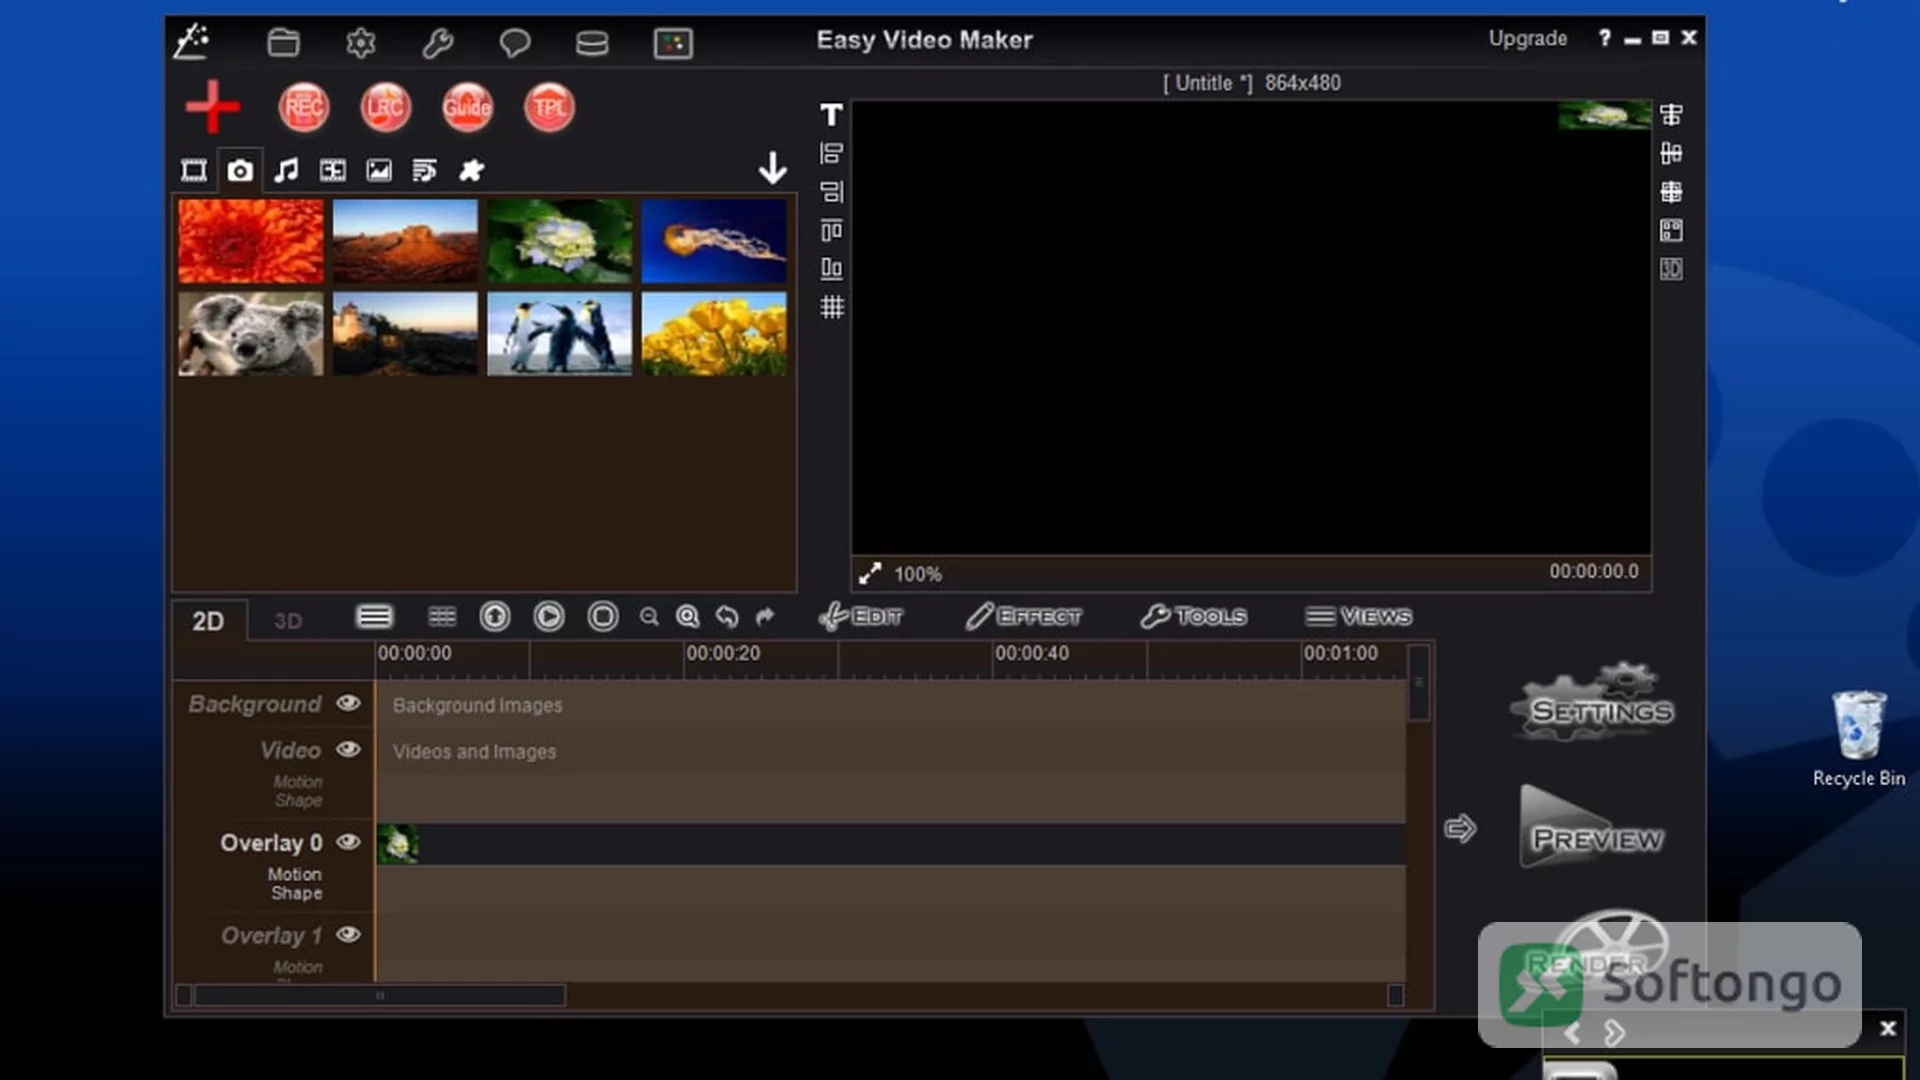Open the Views menu
Screen dimensions: 1920x1080
click(x=1359, y=616)
